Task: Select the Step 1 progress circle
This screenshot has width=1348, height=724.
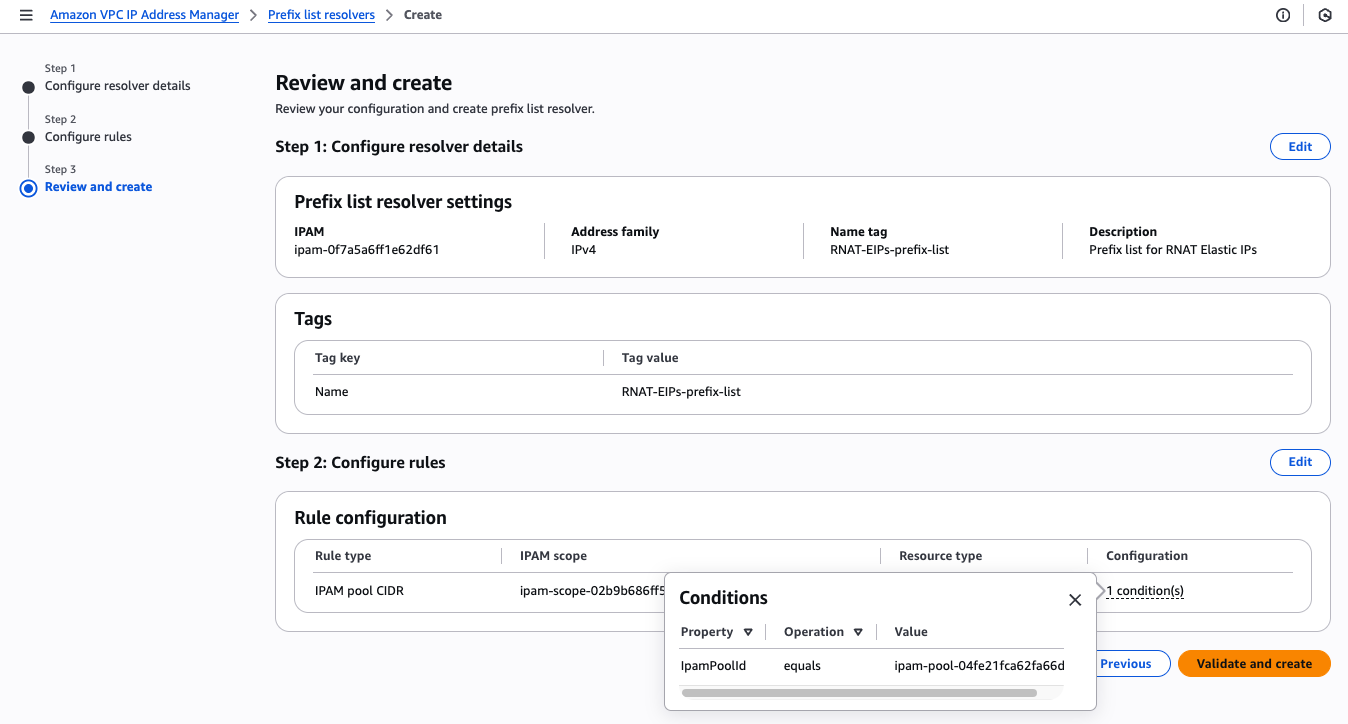Action: 28,86
